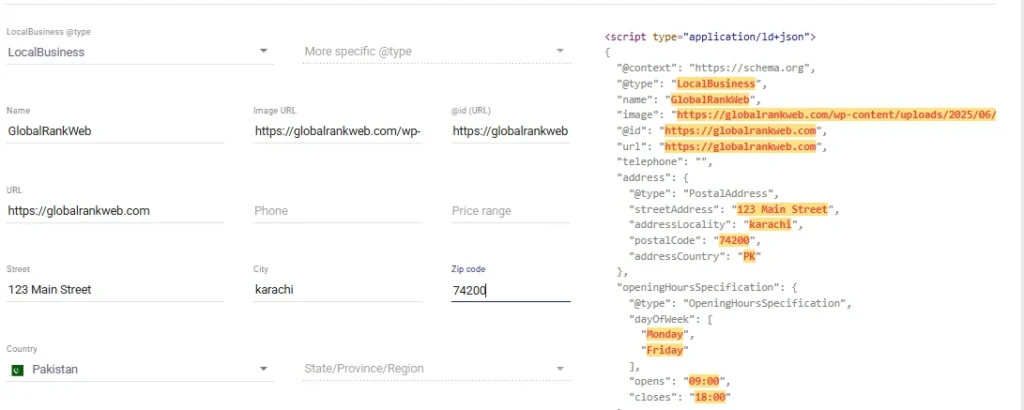This screenshot has height=410, width=1024.
Task: Click the highlighted "Friday" in the code
Action: 665,351
